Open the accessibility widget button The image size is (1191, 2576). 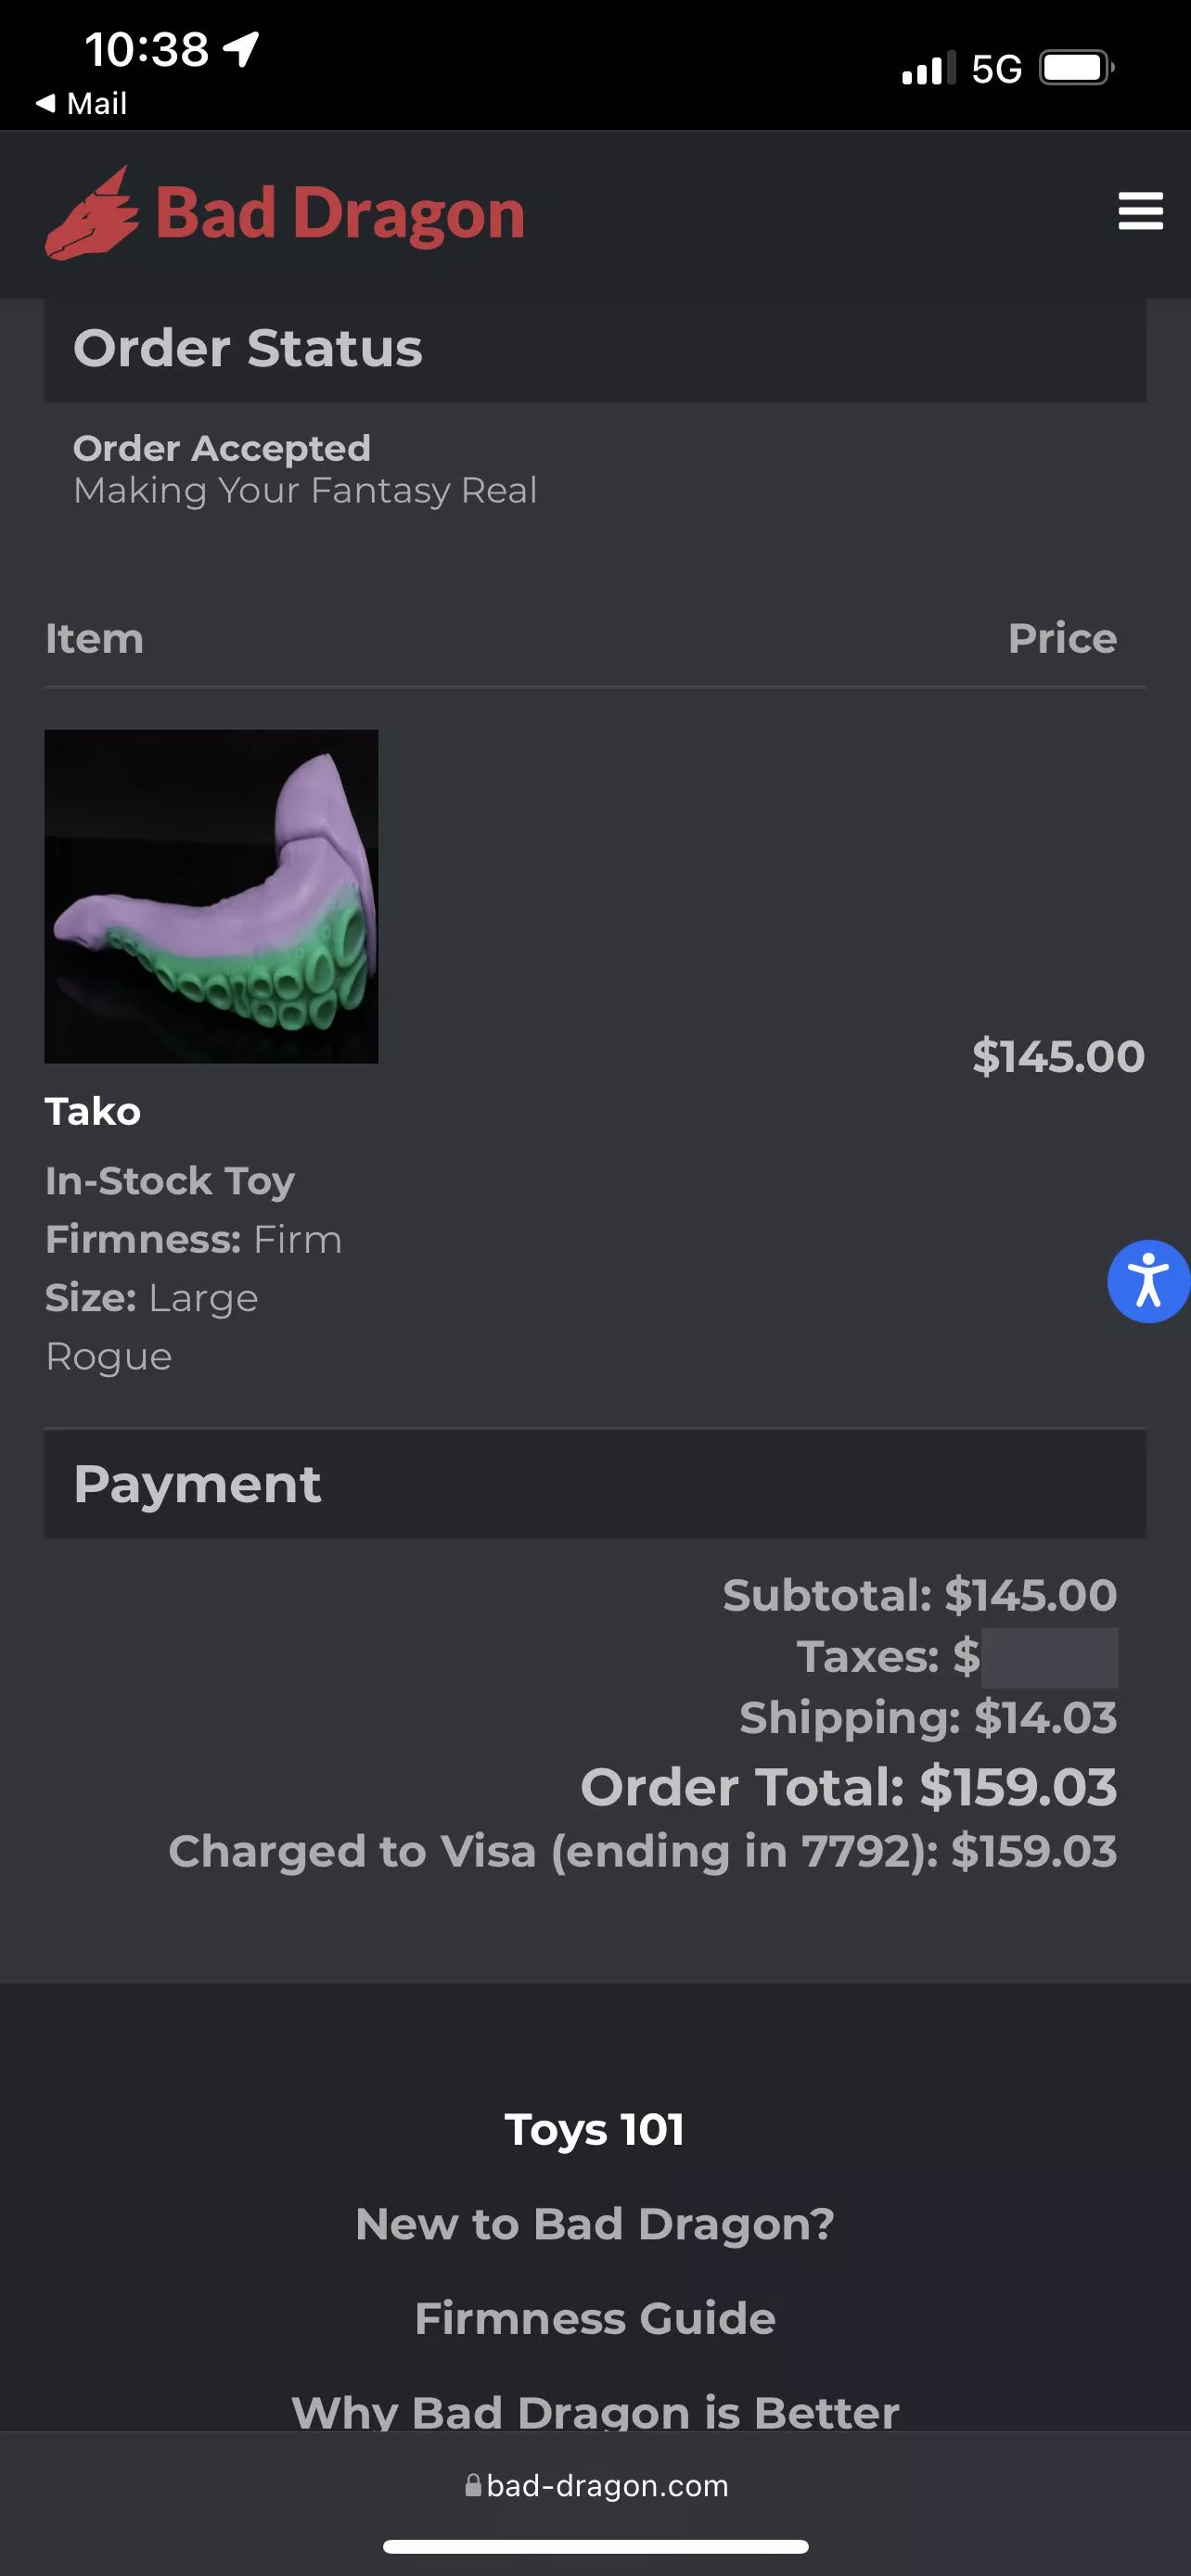[1148, 1281]
